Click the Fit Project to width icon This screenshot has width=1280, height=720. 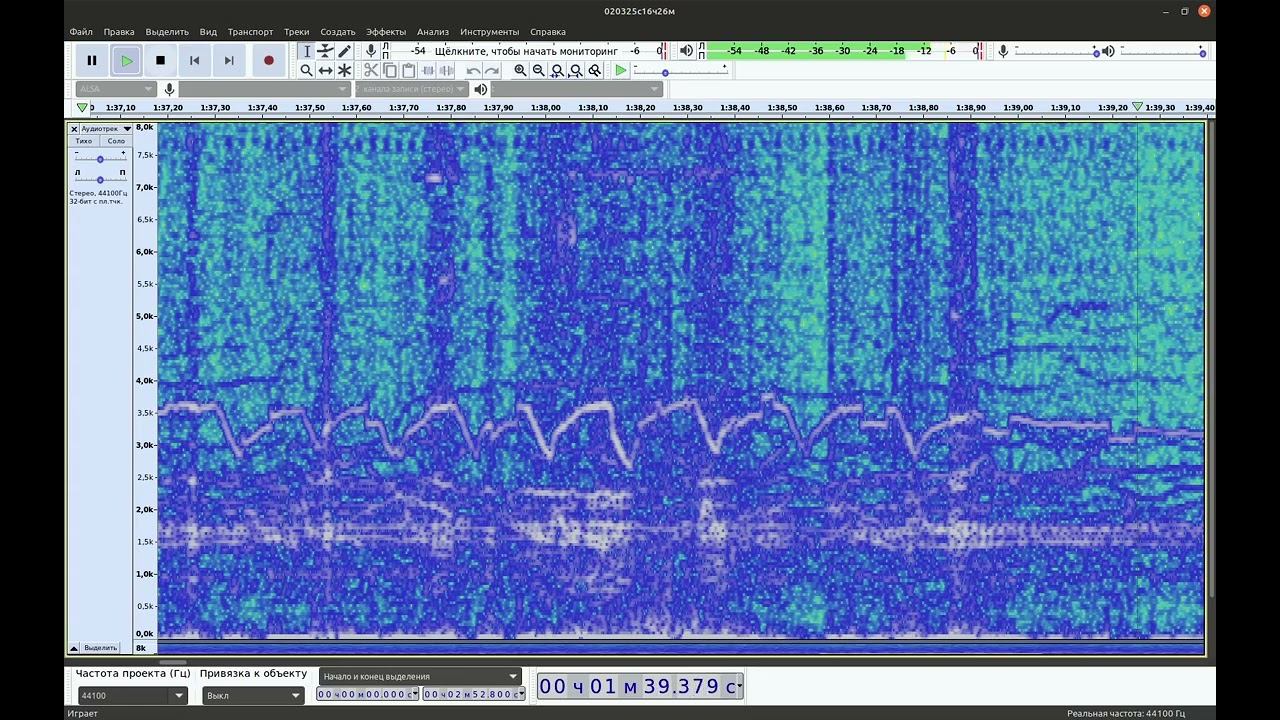pyautogui.click(x=577, y=70)
